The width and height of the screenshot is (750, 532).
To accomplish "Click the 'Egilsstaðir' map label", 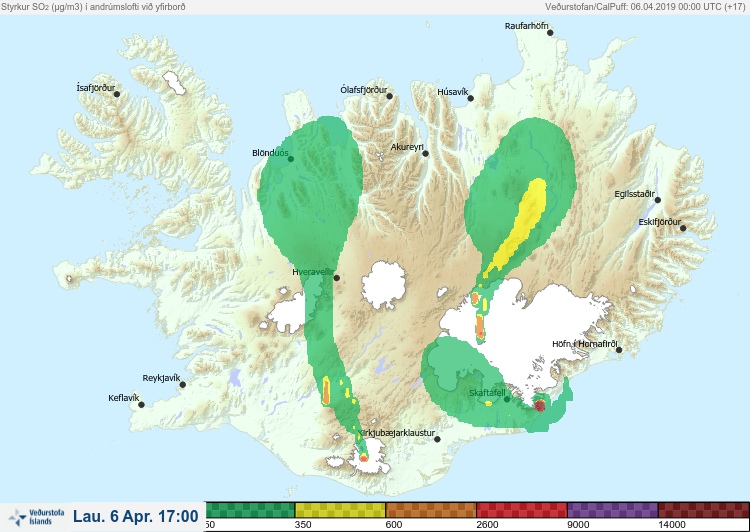I will (634, 194).
